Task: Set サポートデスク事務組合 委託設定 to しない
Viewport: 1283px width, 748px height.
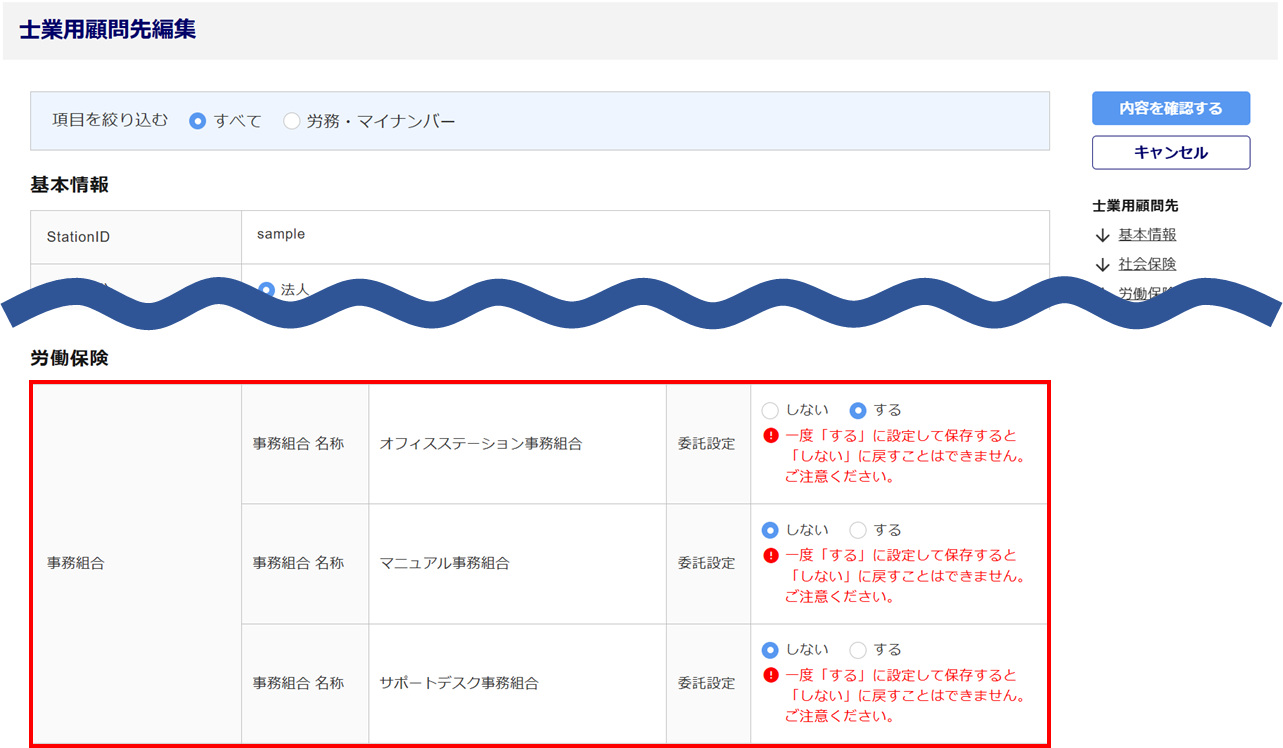Action: point(770,650)
